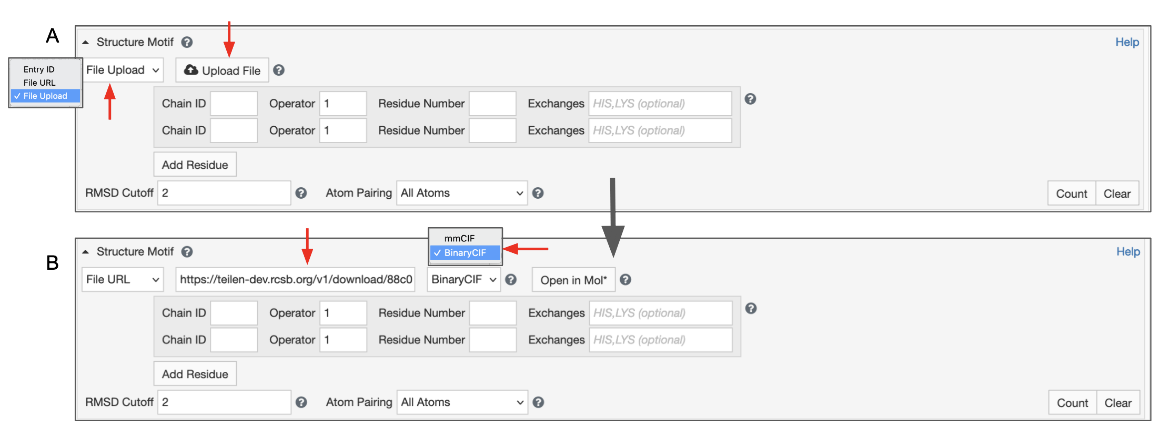Click help icon beside bottom panel Exchanges fields

751,309
